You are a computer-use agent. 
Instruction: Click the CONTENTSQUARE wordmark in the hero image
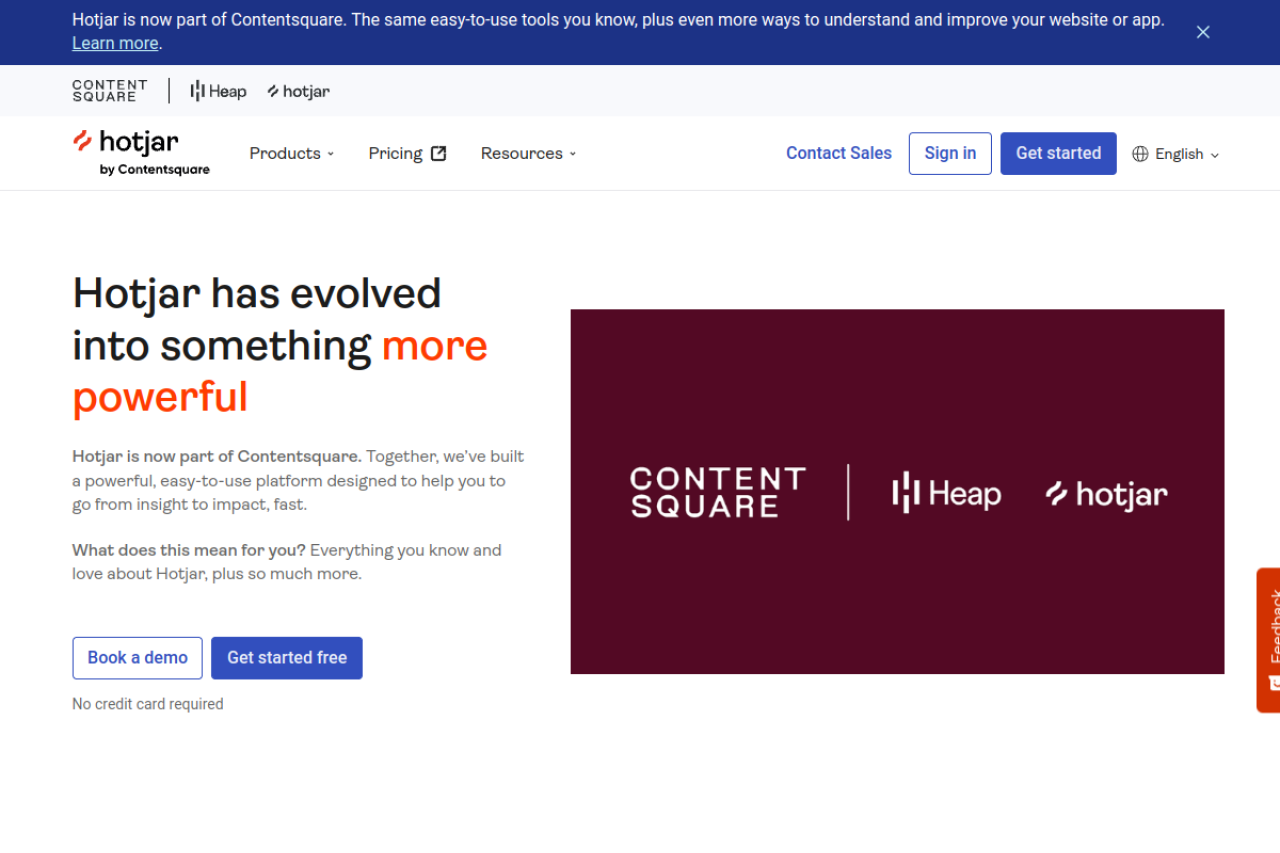click(x=716, y=492)
